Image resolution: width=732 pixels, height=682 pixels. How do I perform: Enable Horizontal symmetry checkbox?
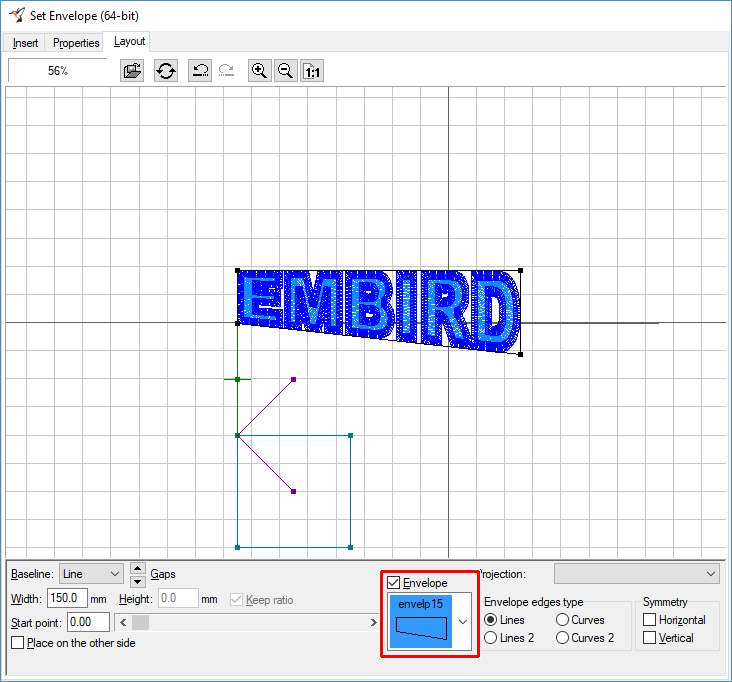pos(650,620)
